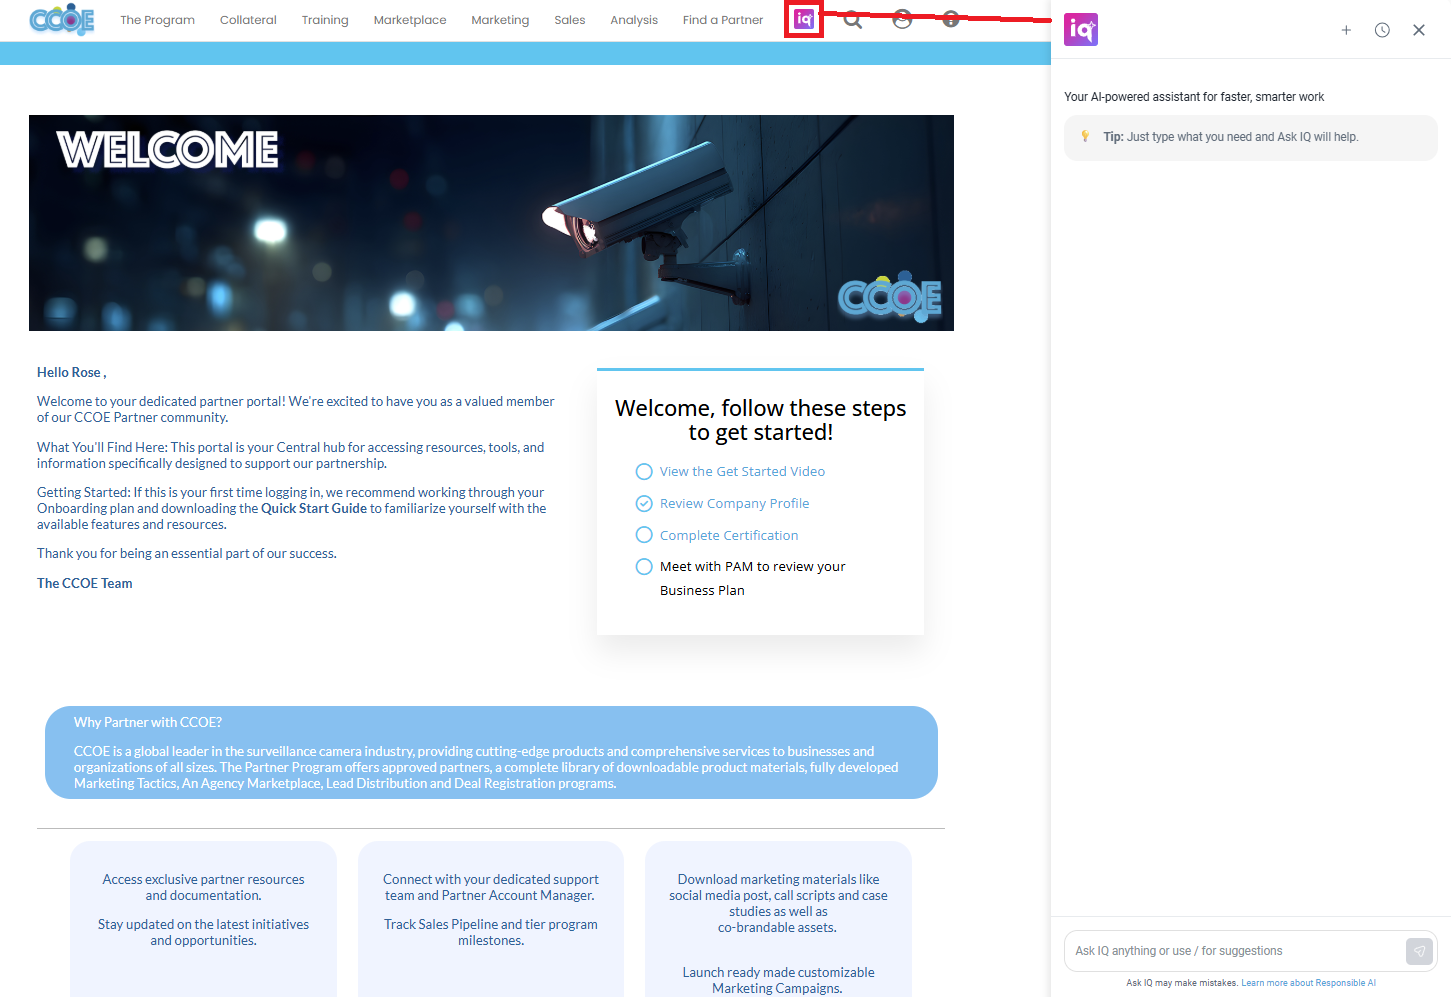This screenshot has width=1451, height=997.
Task: Go to the Marketplace menu item
Action: tap(410, 20)
